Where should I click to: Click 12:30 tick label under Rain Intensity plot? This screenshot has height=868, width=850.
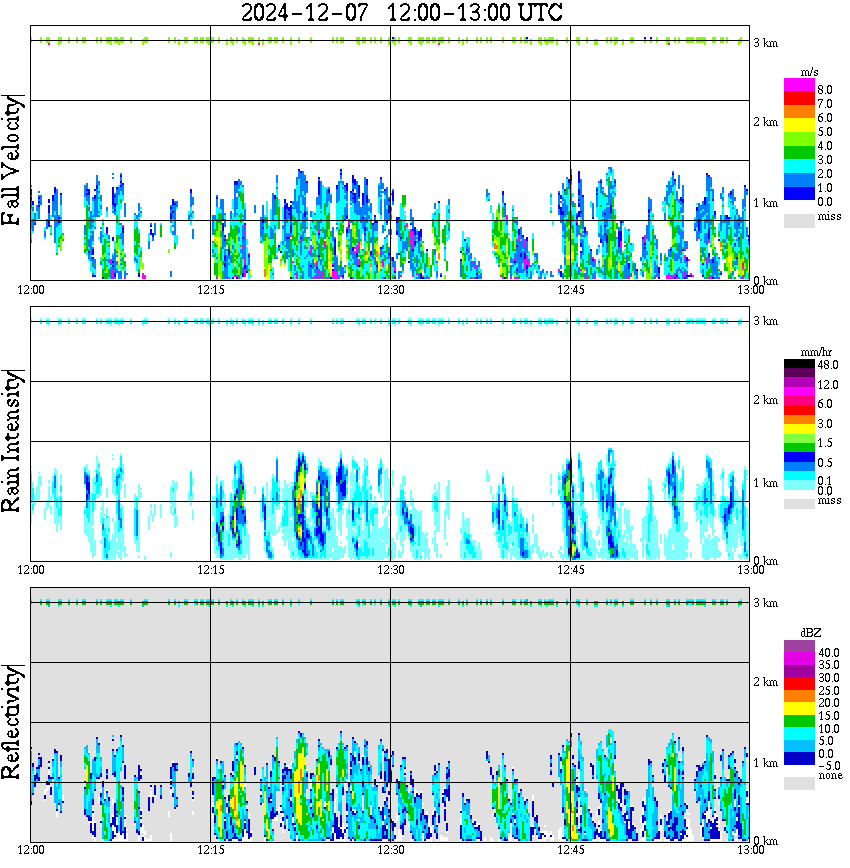390,570
